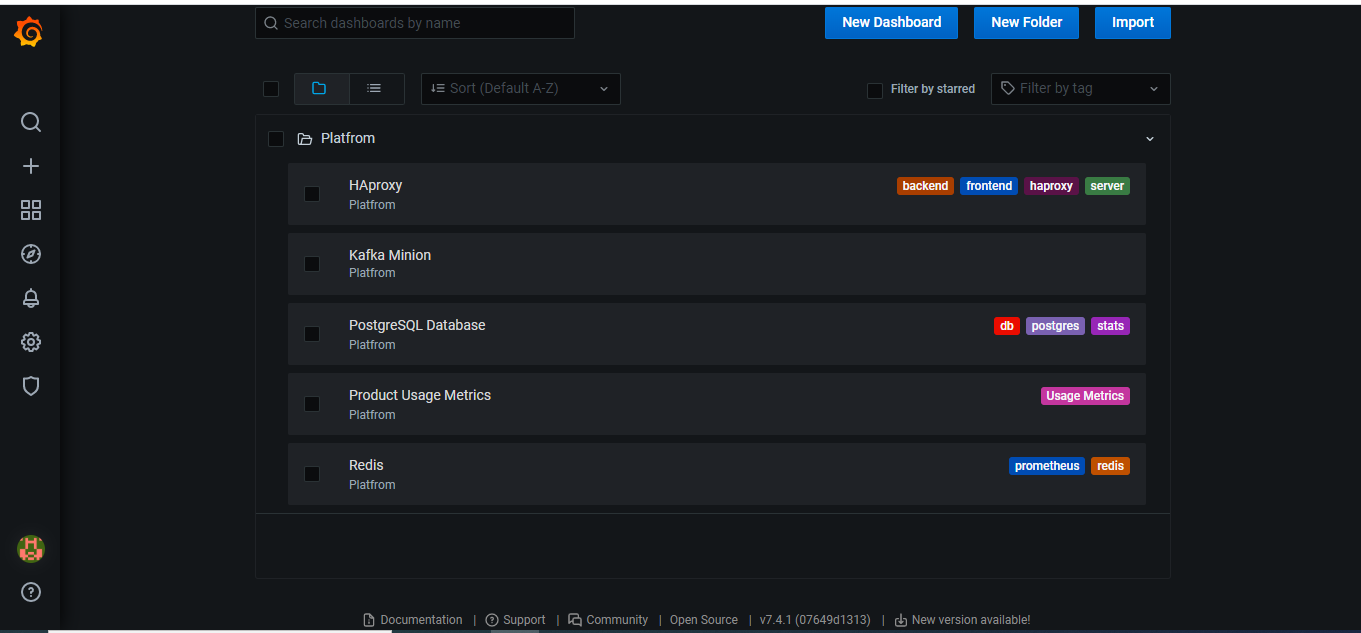This screenshot has width=1361, height=633.
Task: Select the Platfrom folder checkbox
Action: pyautogui.click(x=276, y=139)
